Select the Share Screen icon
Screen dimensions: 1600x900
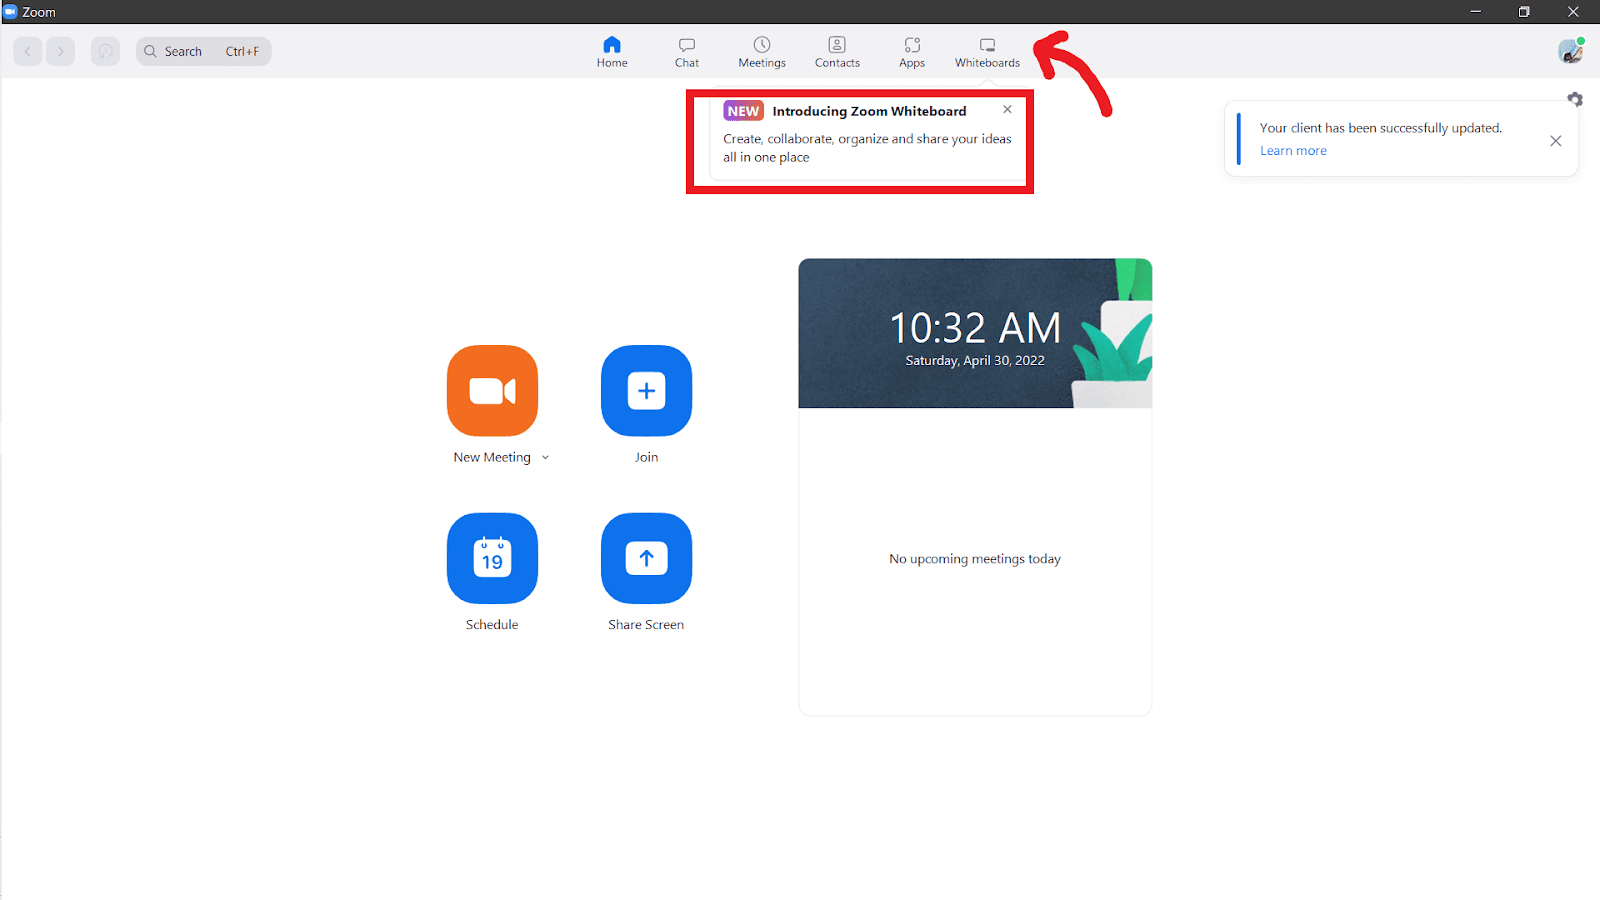pos(646,559)
